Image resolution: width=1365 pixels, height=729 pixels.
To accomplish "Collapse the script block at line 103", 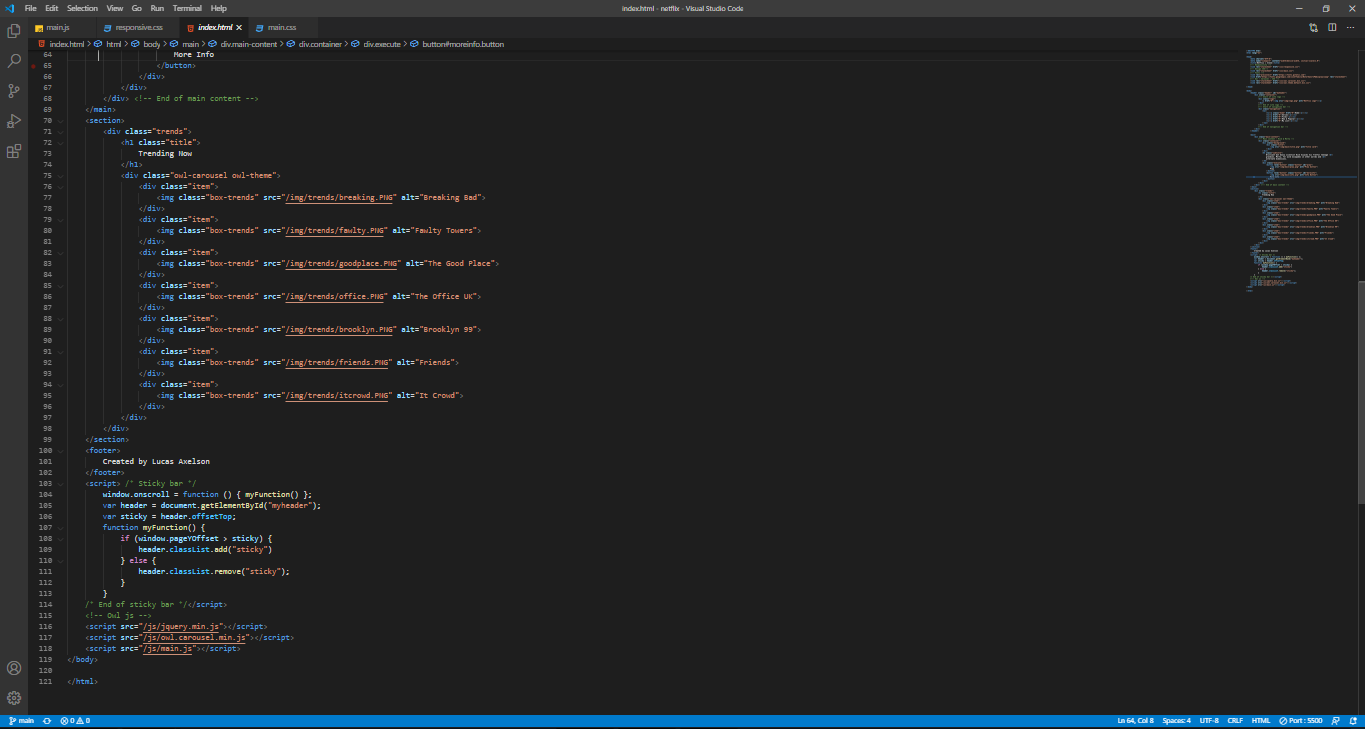I will pyautogui.click(x=58, y=483).
